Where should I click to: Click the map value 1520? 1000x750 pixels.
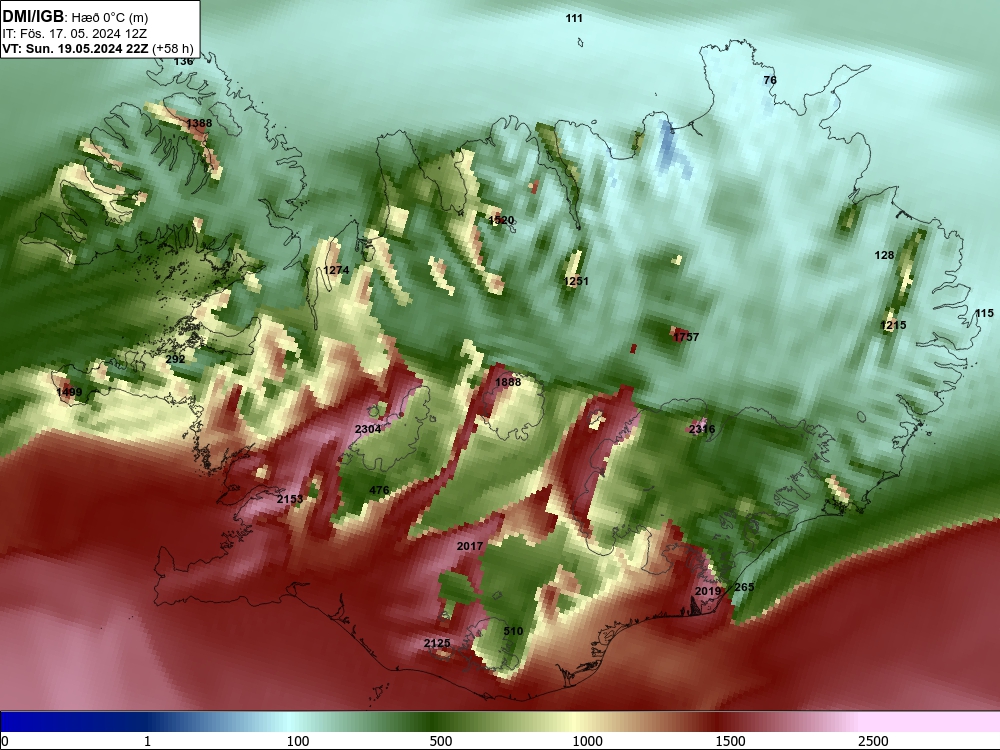point(501,220)
